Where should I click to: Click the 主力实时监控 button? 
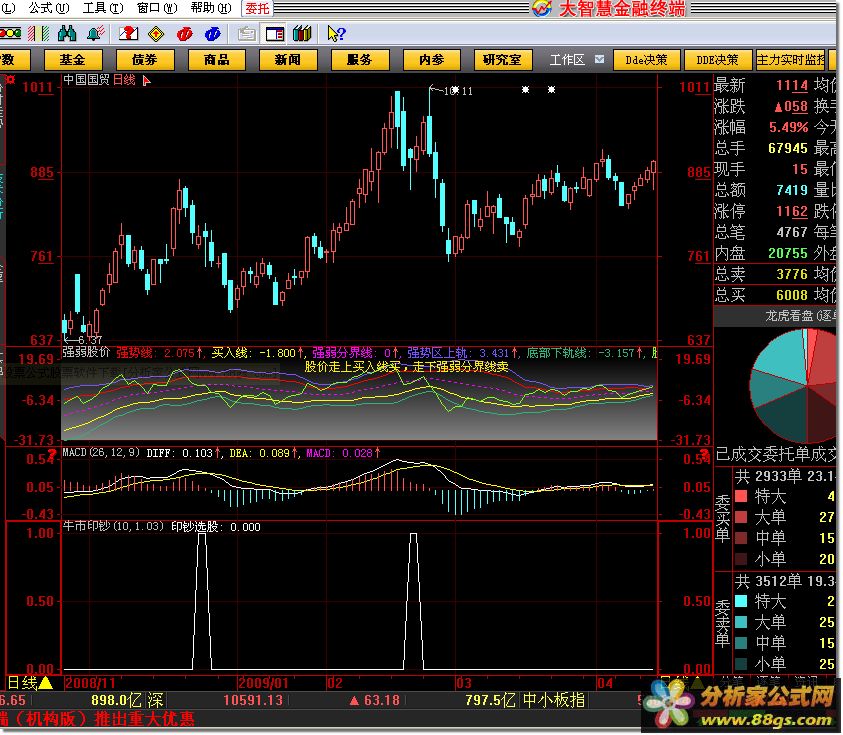pos(790,60)
